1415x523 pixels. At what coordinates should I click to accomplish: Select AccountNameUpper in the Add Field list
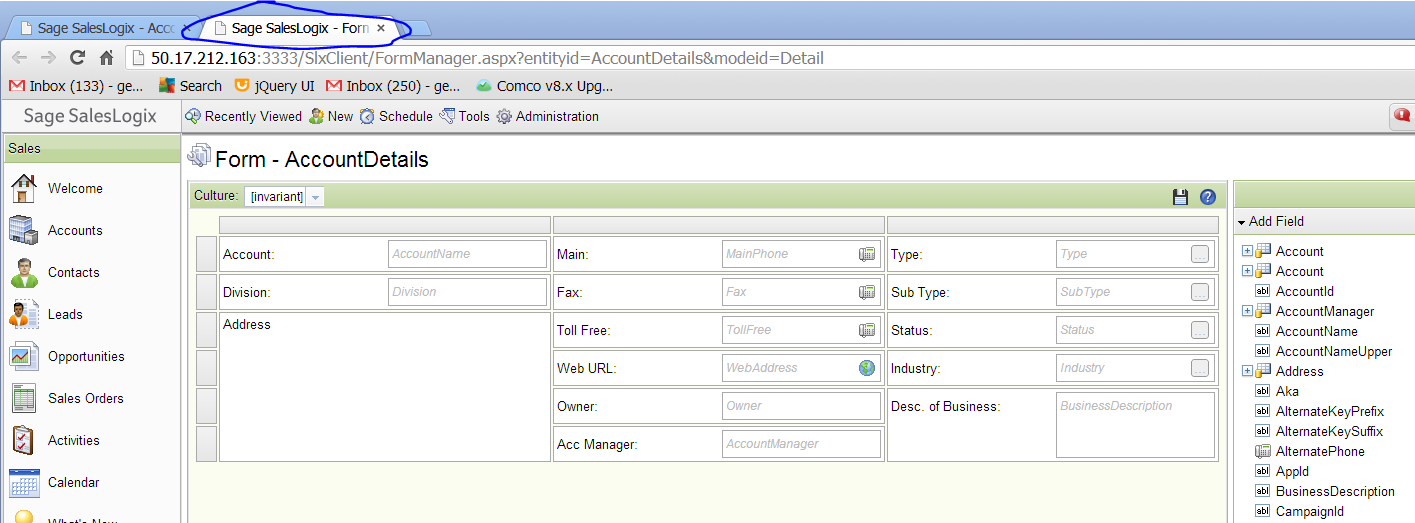pyautogui.click(x=1333, y=351)
